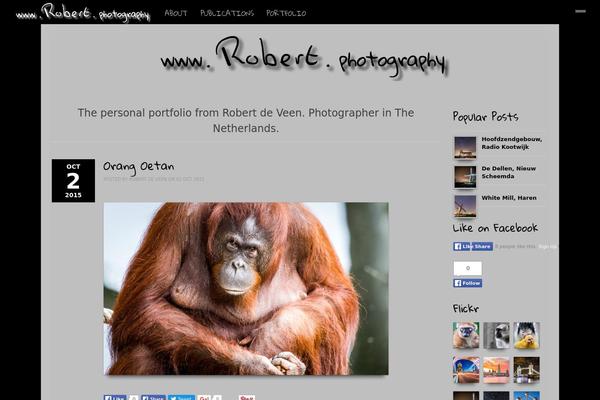The image size is (600, 400).
Task: Click the Facebook Follow button
Action: coord(468,283)
